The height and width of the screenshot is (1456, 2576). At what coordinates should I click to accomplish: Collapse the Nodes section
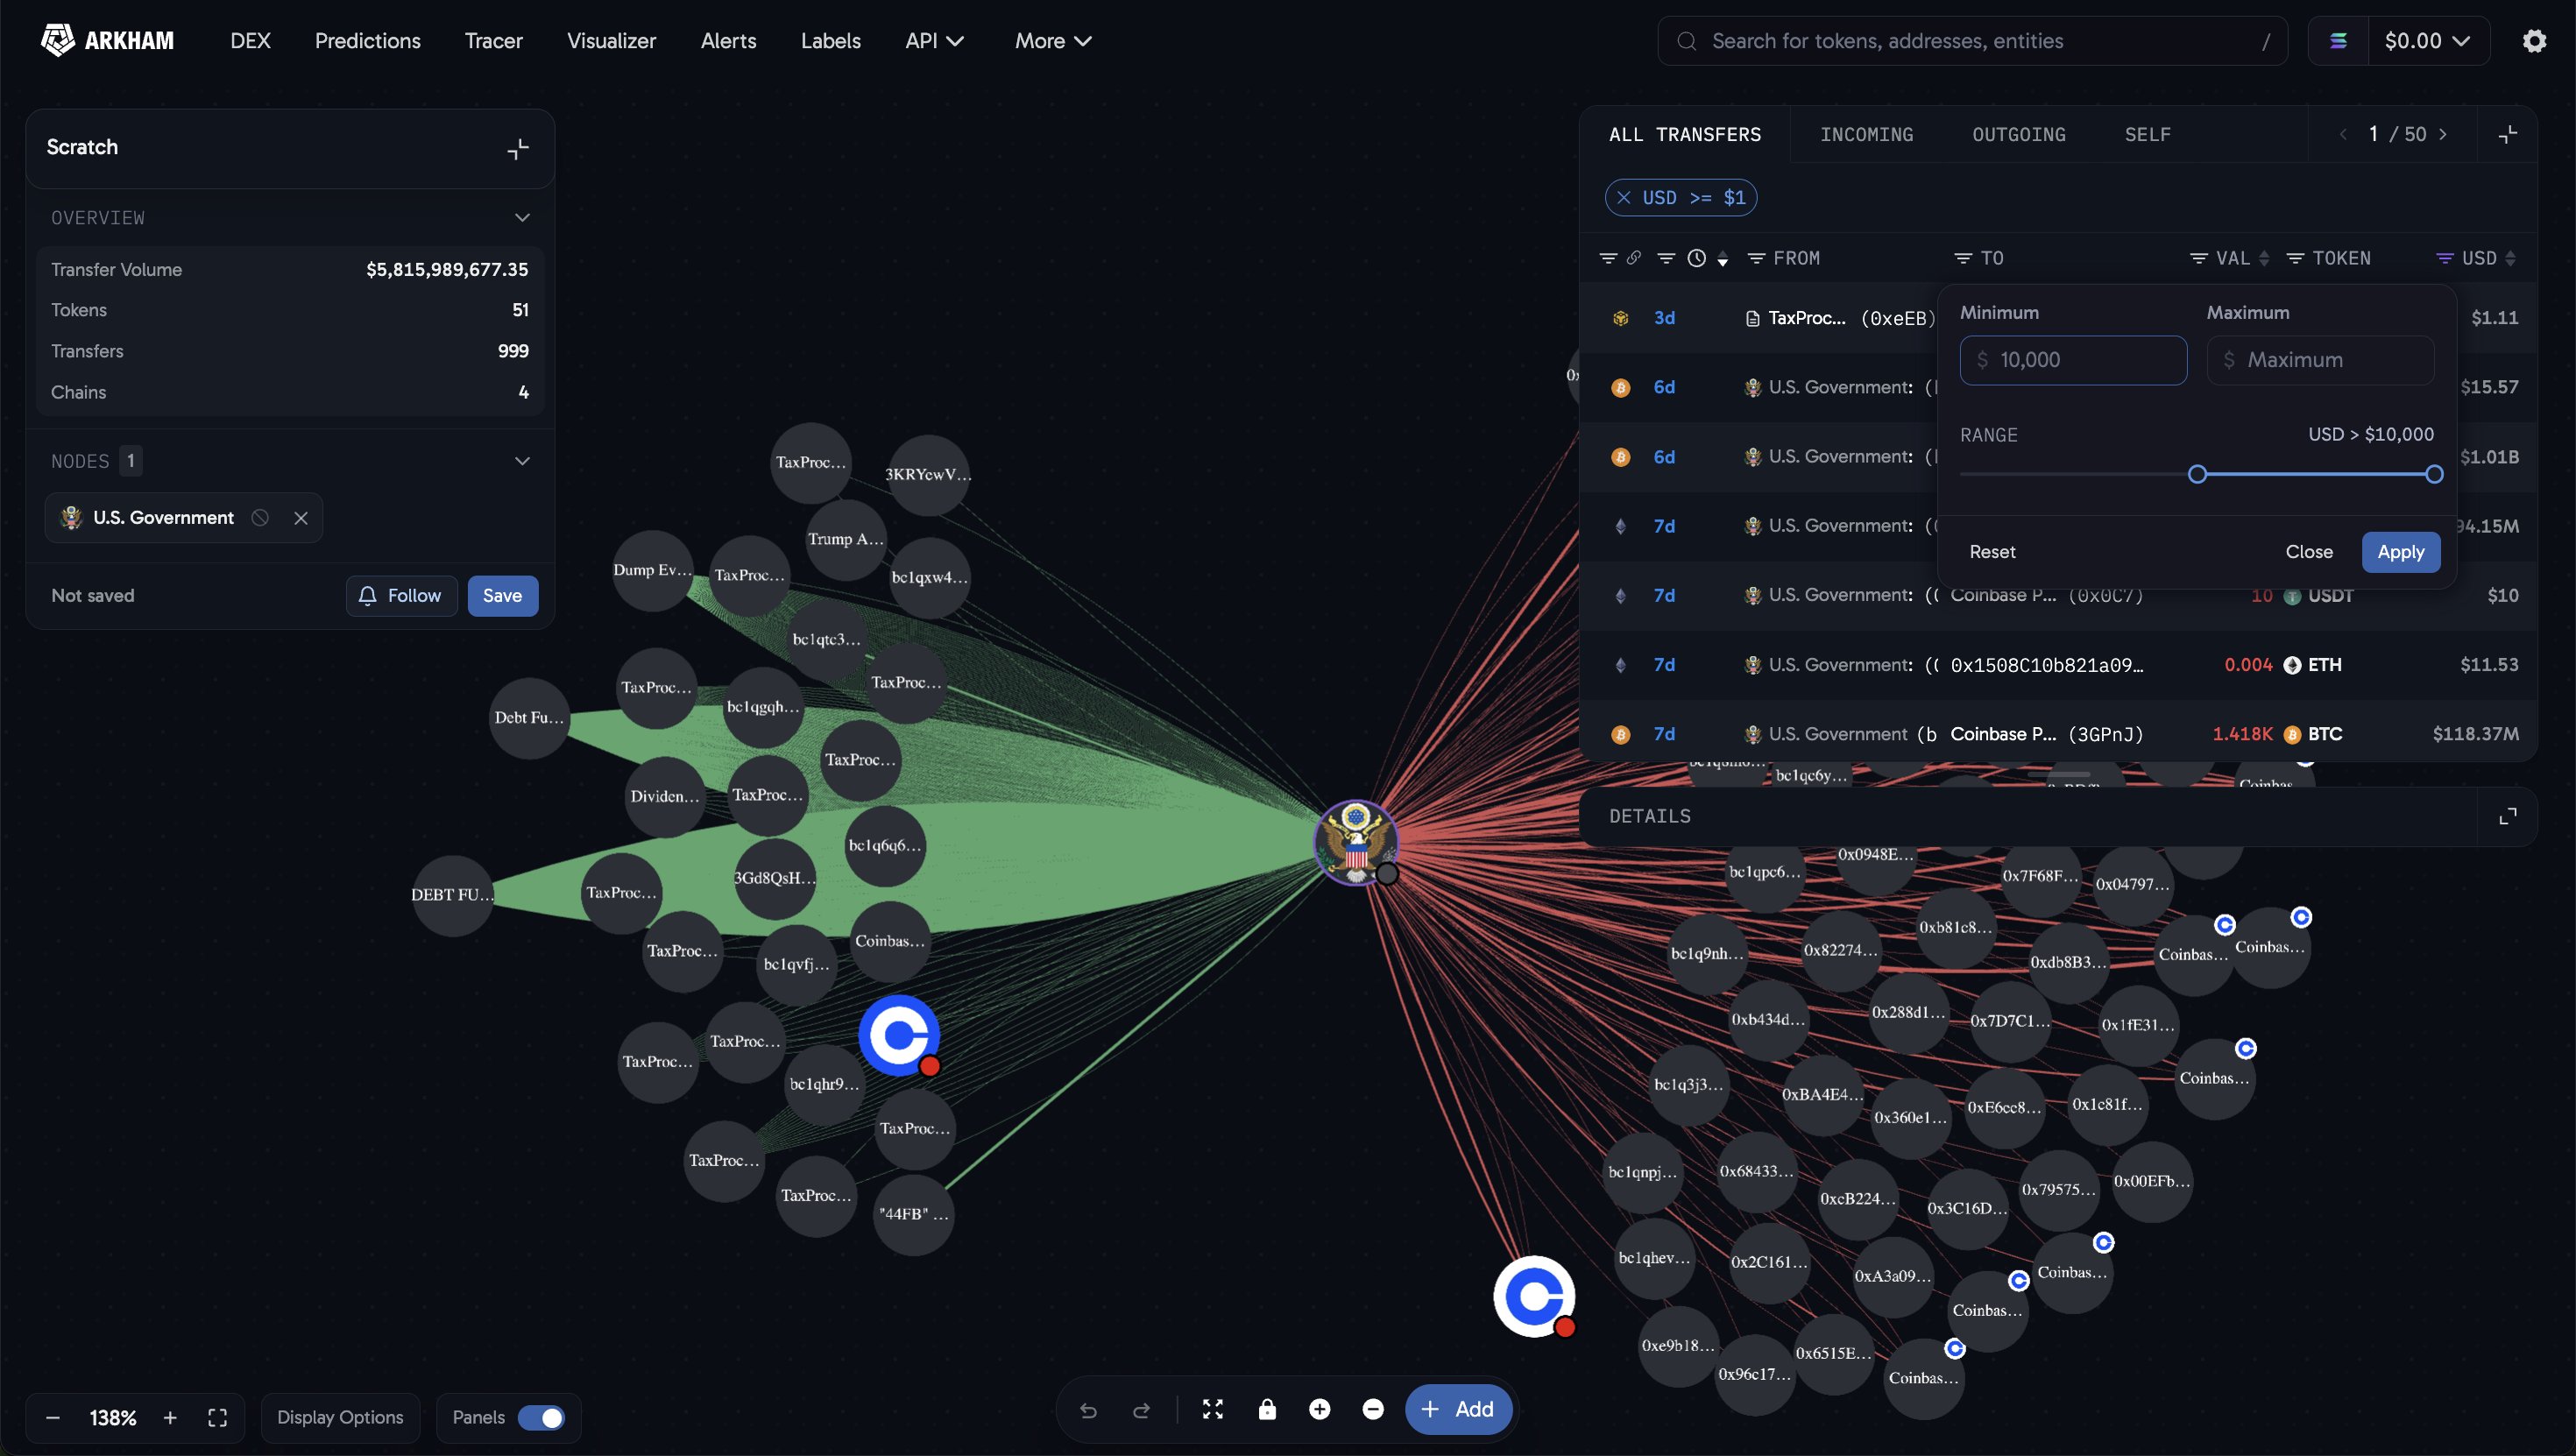[x=522, y=461]
